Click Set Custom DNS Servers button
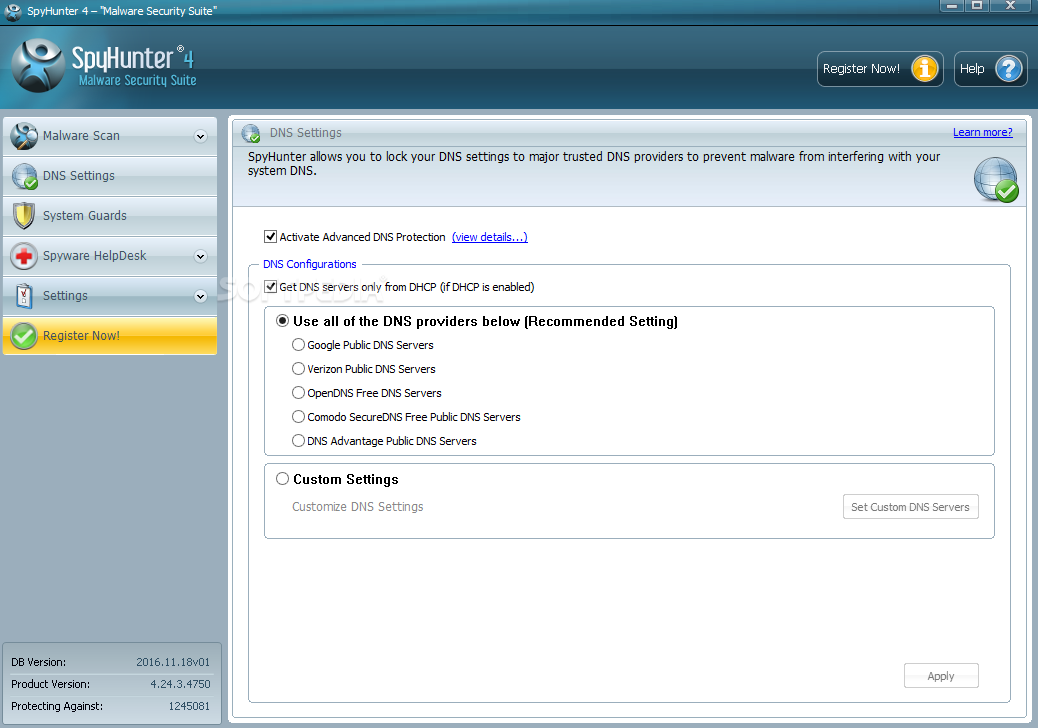The width and height of the screenshot is (1038, 728). [x=910, y=507]
